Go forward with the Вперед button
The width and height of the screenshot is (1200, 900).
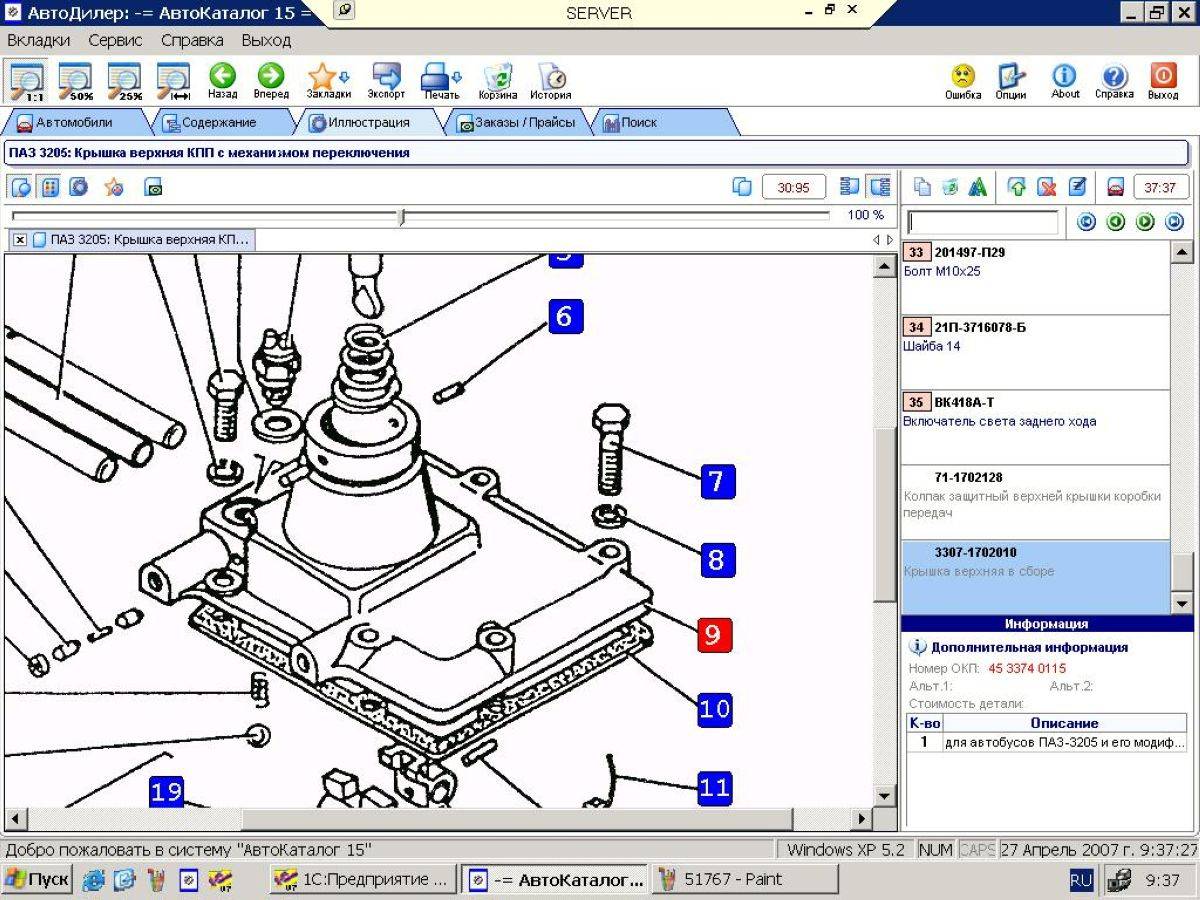(271, 81)
